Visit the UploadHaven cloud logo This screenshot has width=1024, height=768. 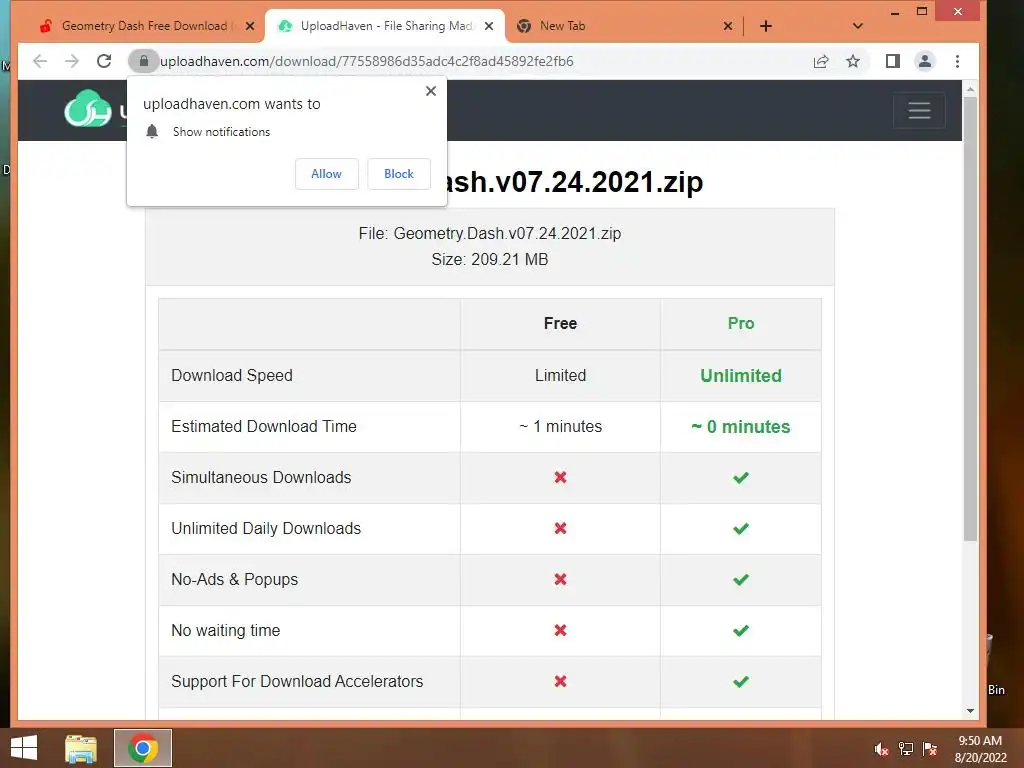tap(88, 108)
